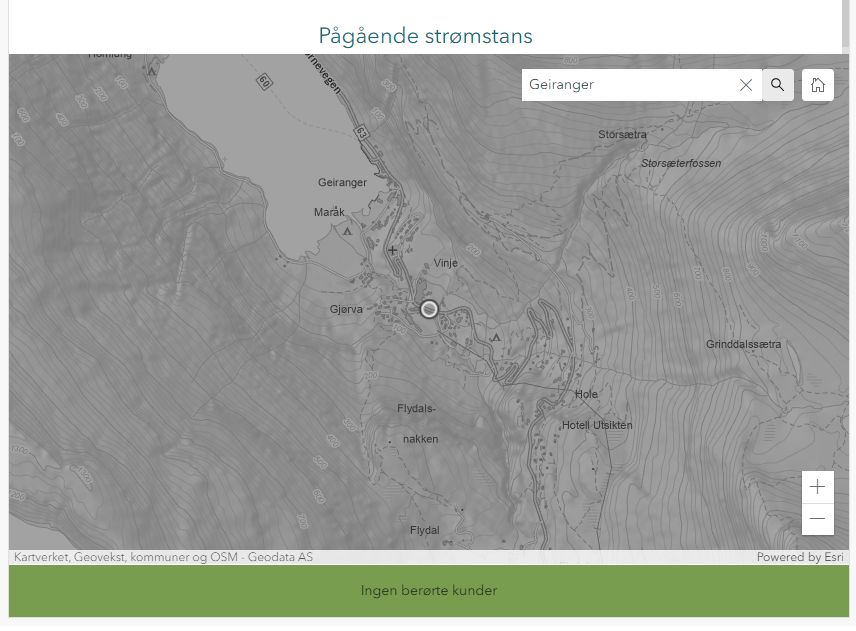Click the campsite triangle below Maråk label
856x631 pixels.
pos(347,230)
